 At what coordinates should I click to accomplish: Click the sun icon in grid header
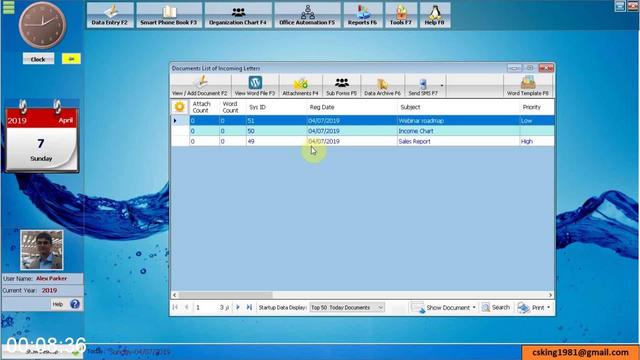pyautogui.click(x=180, y=107)
